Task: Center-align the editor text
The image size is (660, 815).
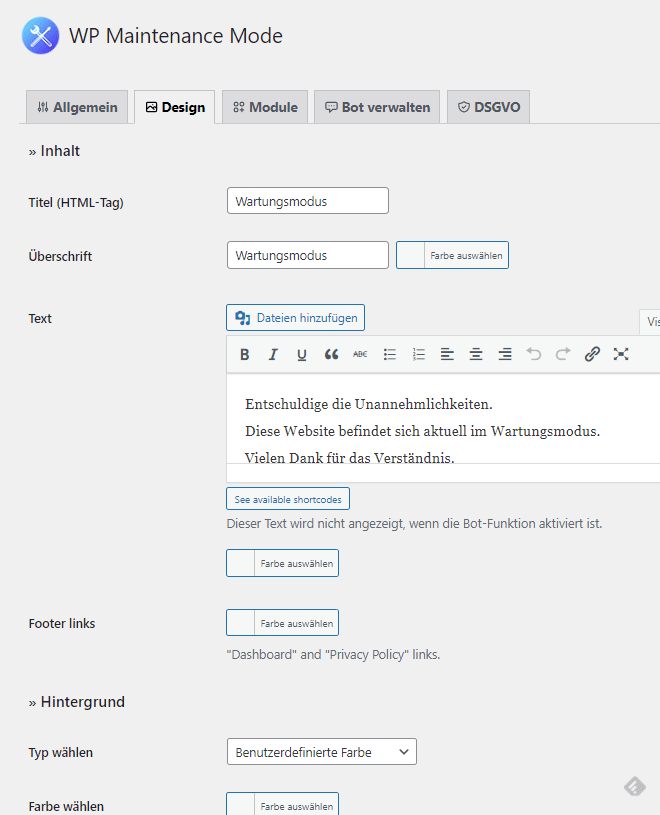Action: pyautogui.click(x=476, y=354)
